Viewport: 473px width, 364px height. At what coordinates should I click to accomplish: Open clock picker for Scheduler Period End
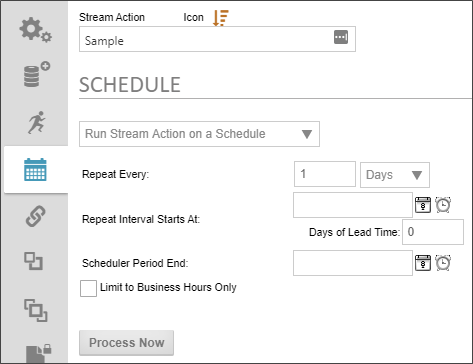click(x=443, y=263)
